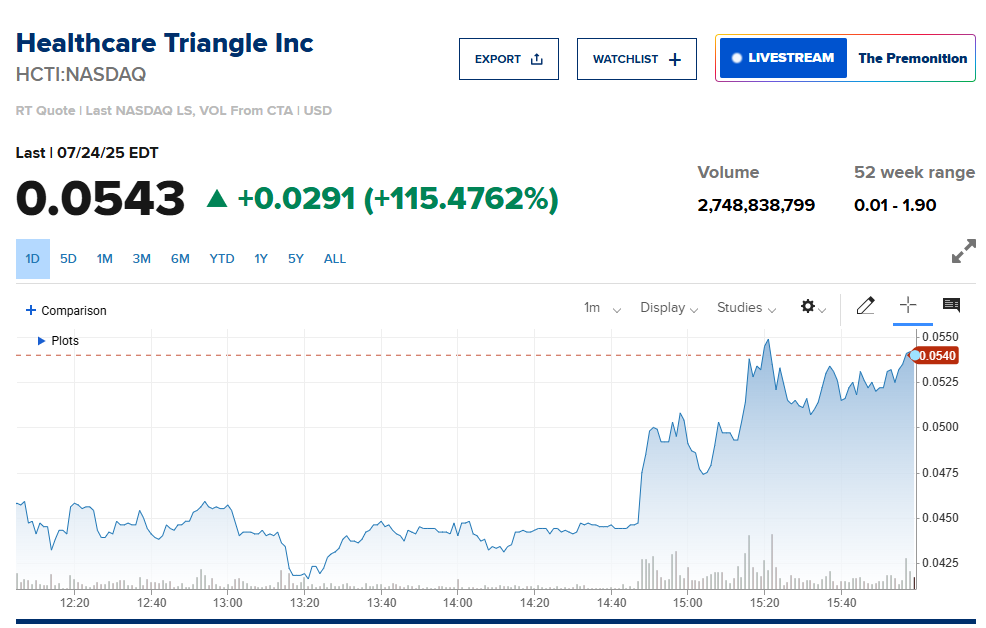
Task: Select the 1Y chart range
Action: pos(261,259)
